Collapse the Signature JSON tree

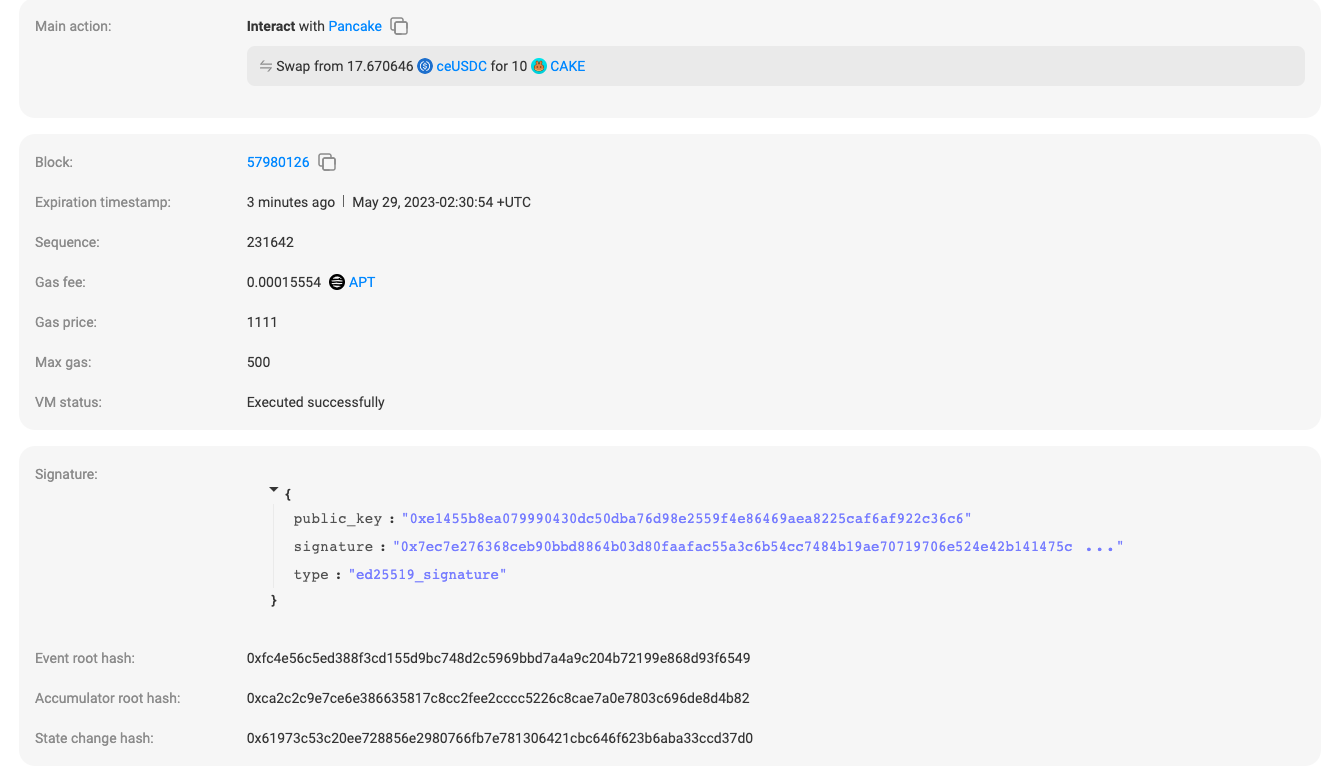point(274,490)
